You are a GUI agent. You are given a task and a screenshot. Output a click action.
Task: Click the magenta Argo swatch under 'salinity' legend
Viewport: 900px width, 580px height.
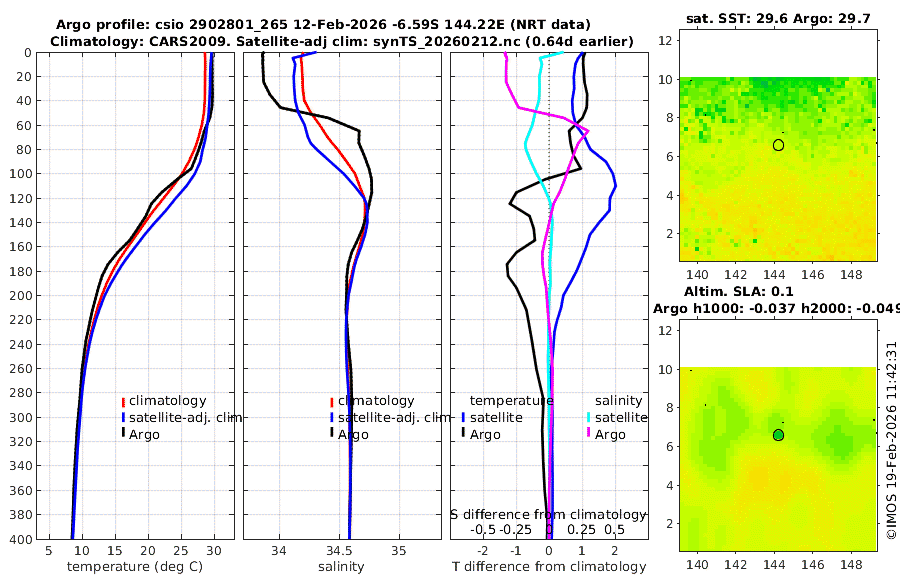588,433
